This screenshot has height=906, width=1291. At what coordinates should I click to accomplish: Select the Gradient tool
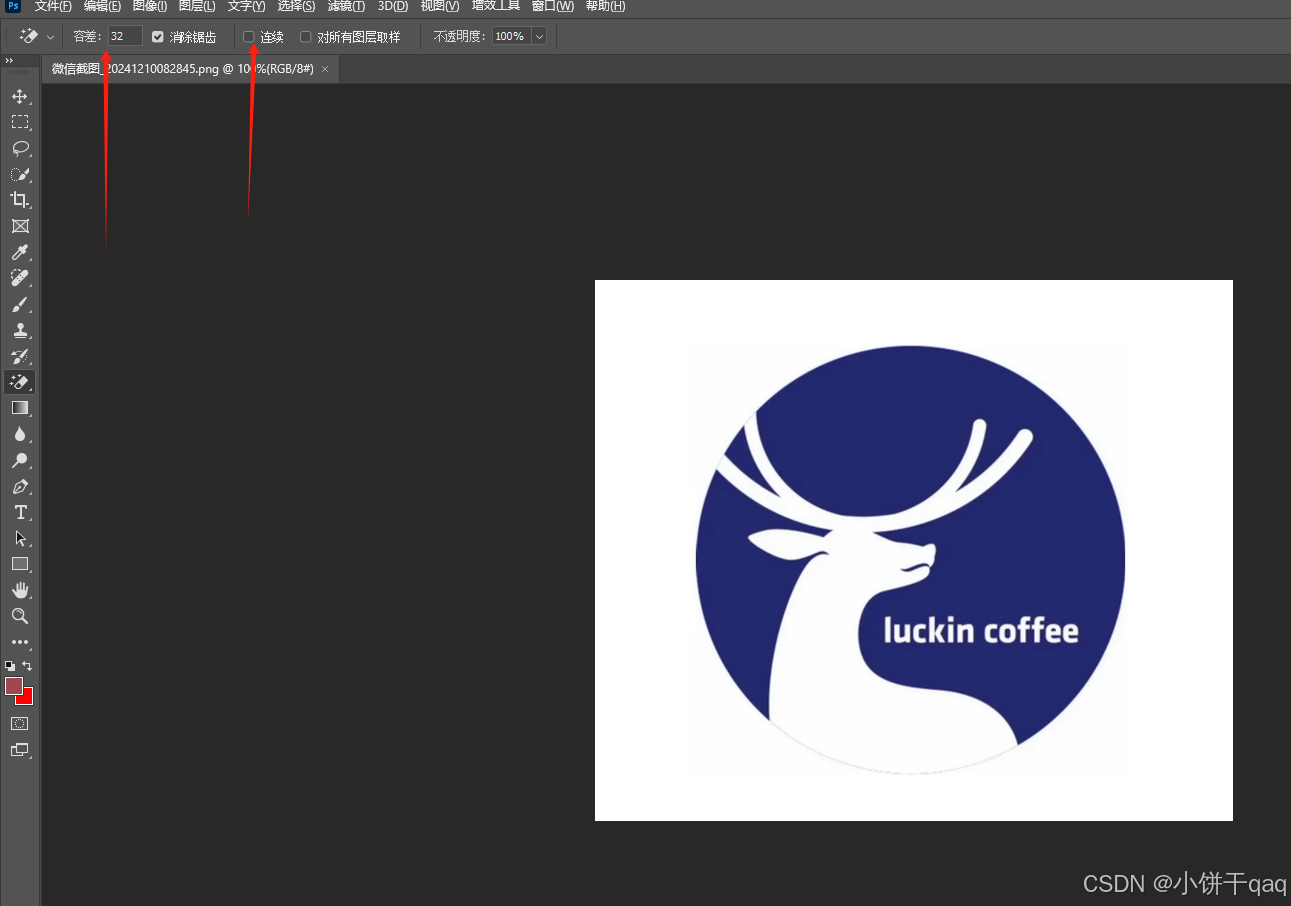click(19, 408)
